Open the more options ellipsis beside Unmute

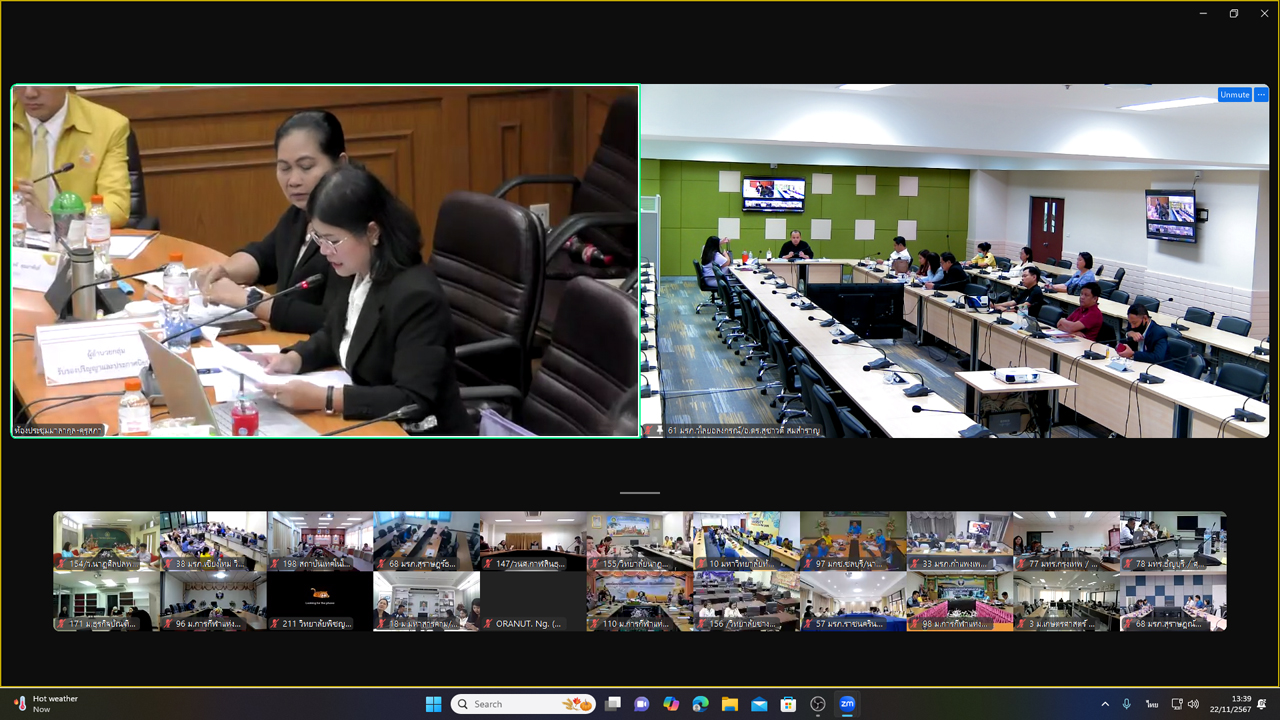pyautogui.click(x=1261, y=95)
